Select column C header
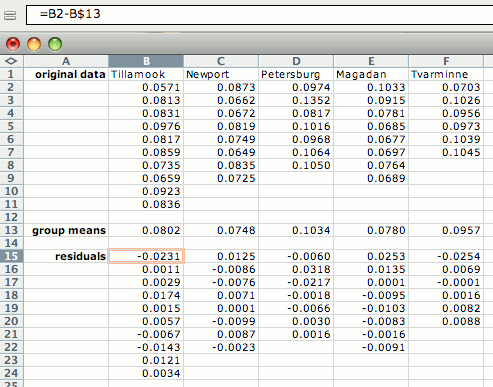Viewport: 493px width, 387px height. click(x=221, y=61)
